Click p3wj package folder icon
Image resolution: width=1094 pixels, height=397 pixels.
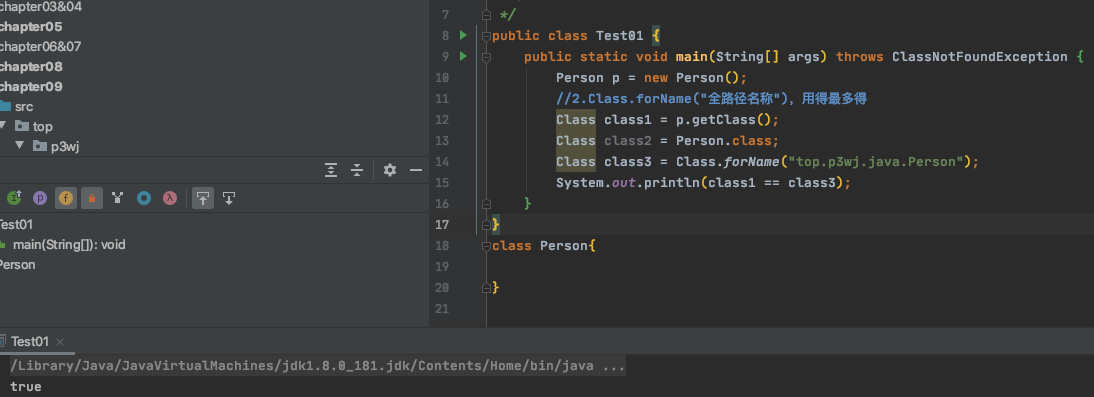click(x=40, y=146)
